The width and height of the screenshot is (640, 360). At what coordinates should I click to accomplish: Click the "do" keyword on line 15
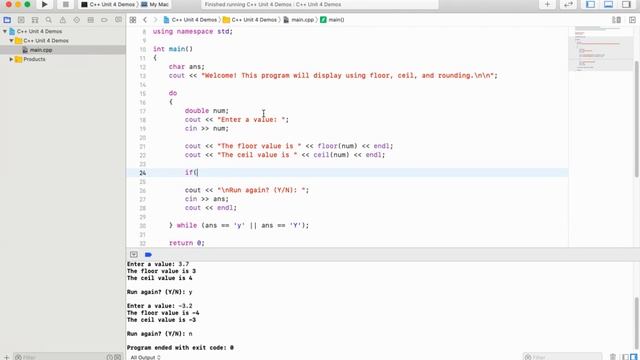click(x=173, y=93)
